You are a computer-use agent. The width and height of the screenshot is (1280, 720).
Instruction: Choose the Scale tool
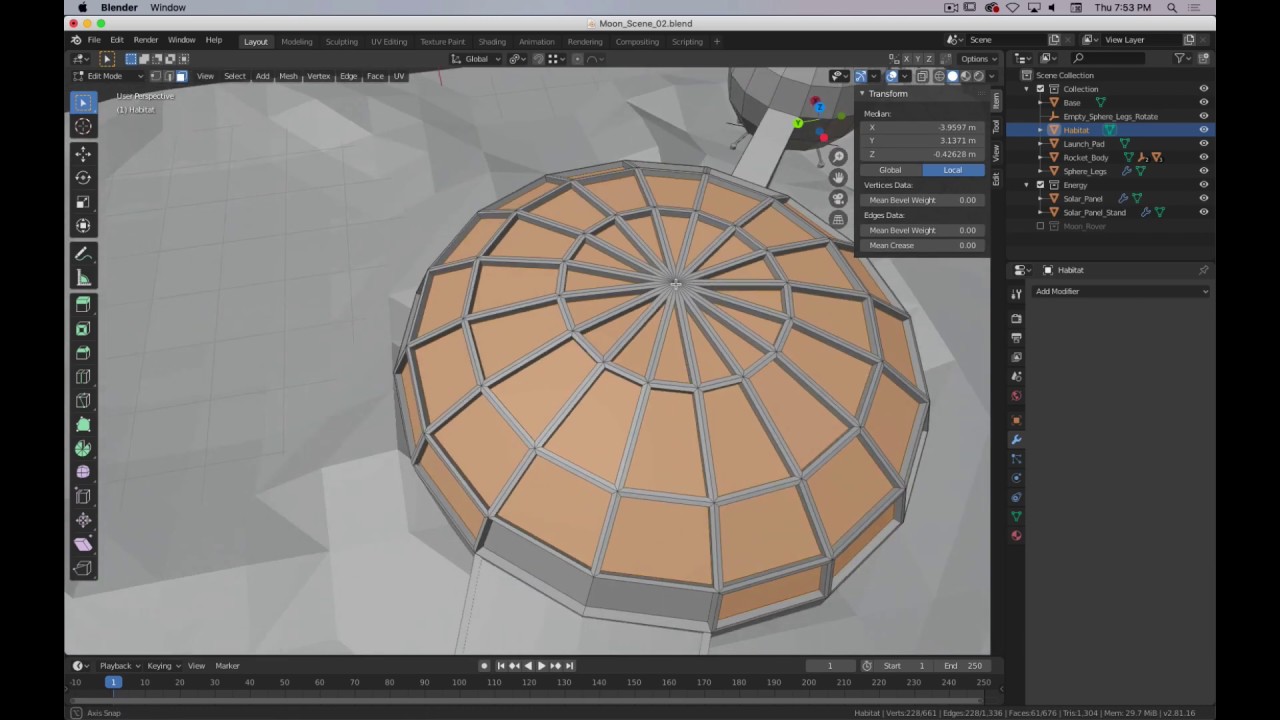click(x=83, y=202)
